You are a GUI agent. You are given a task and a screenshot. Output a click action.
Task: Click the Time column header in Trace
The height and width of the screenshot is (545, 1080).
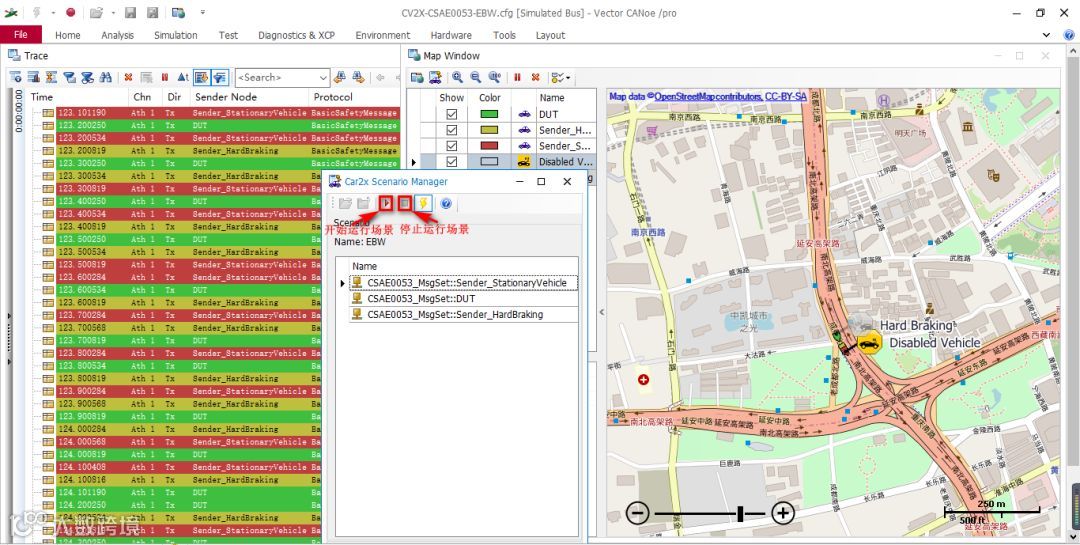42,97
